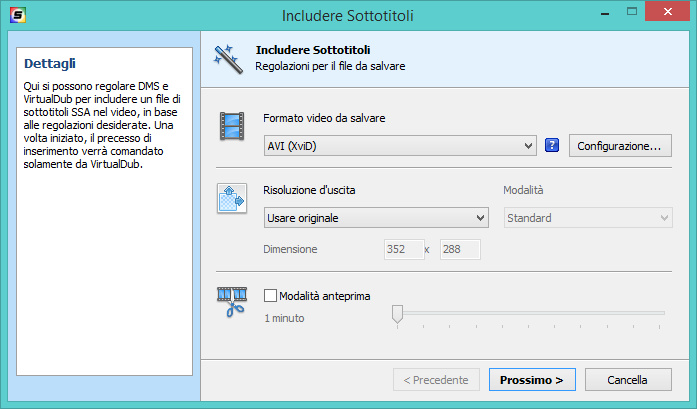This screenshot has width=697, height=409.
Task: Open the AVI (XviD) video format dropdown
Action: pos(400,147)
